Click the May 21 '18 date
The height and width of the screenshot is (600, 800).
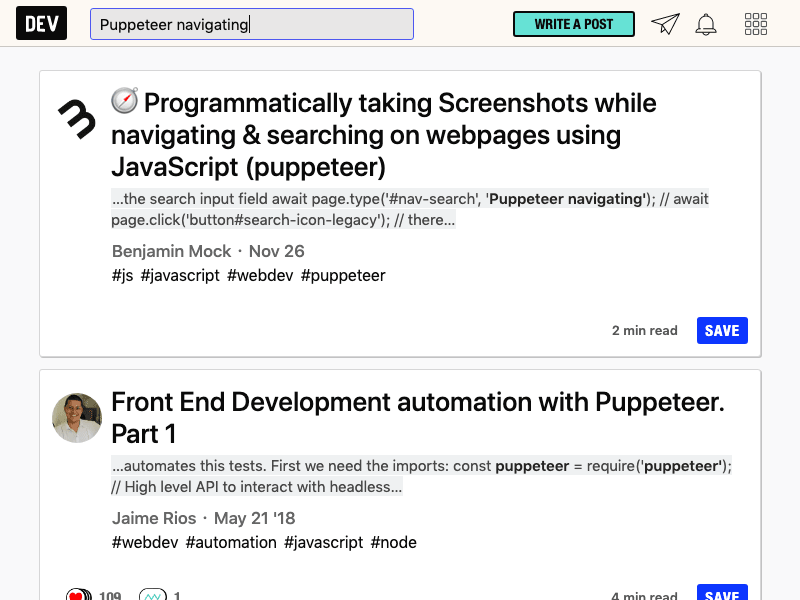[255, 518]
